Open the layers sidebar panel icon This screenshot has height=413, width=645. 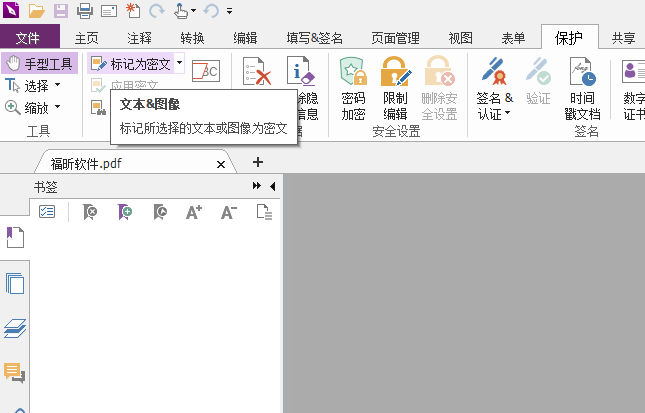pyautogui.click(x=15, y=328)
